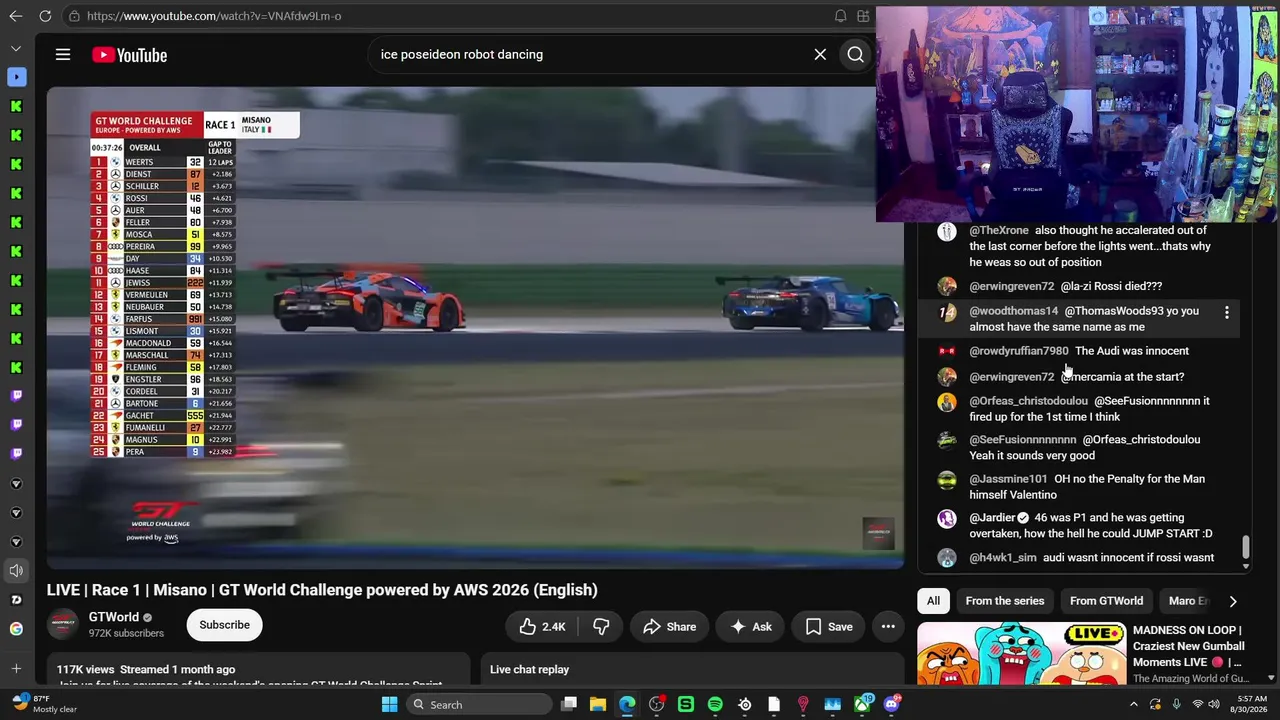Open Microsoft Edge from the taskbar

[627, 704]
